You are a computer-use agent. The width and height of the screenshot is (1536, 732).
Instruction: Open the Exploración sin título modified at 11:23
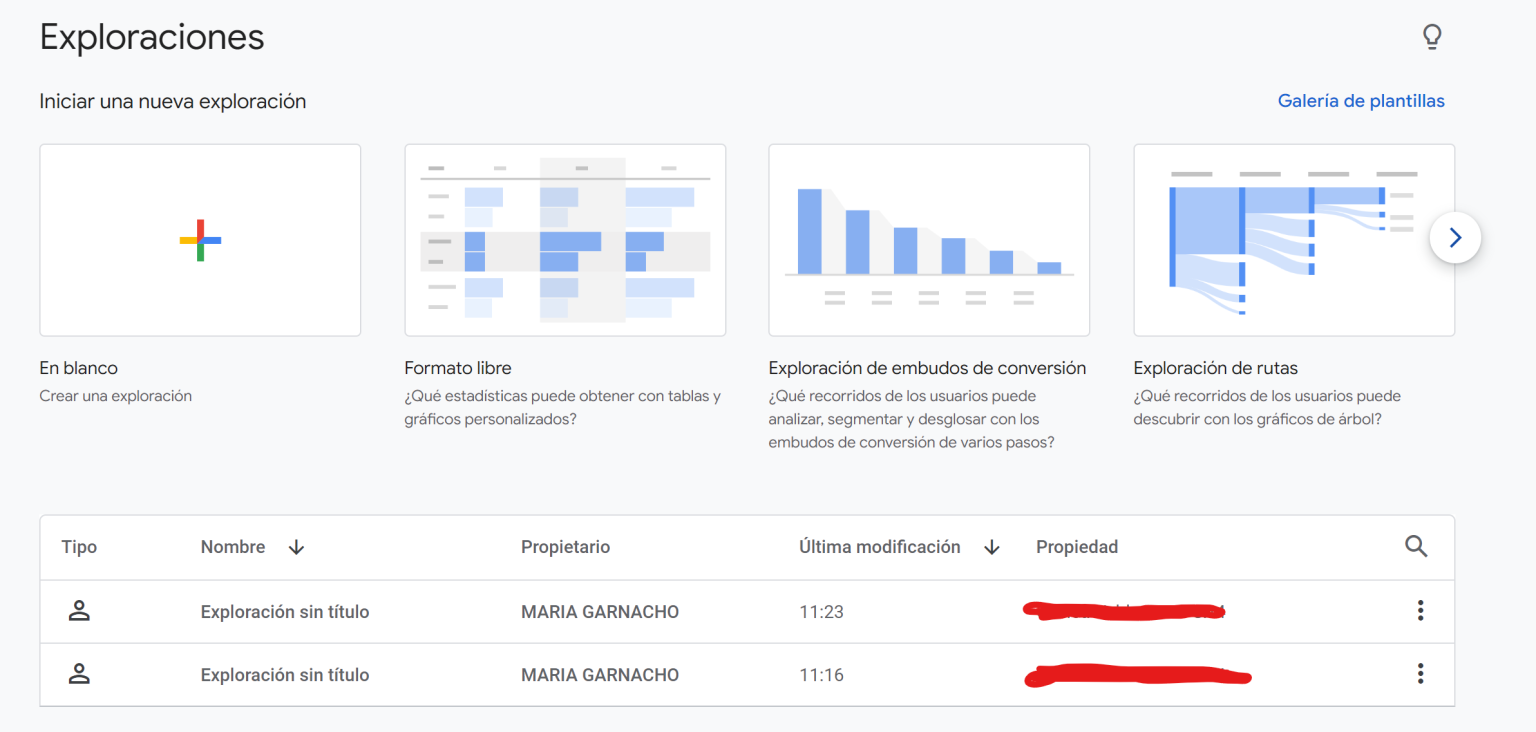coord(285,612)
